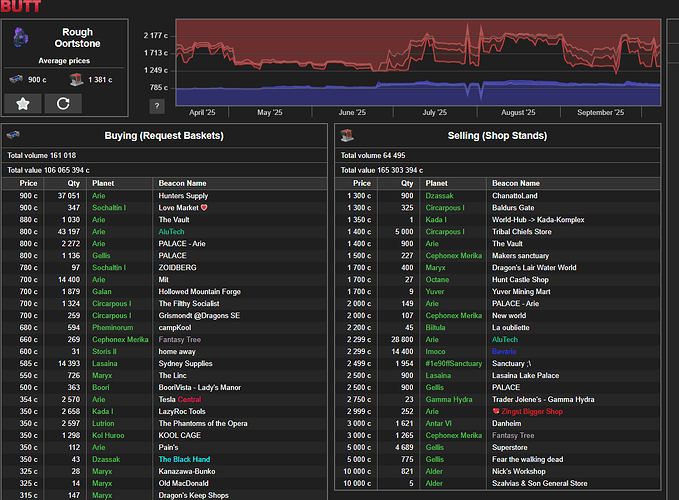Open the chart help question mark
This screenshot has height=500, width=679.
157,106
